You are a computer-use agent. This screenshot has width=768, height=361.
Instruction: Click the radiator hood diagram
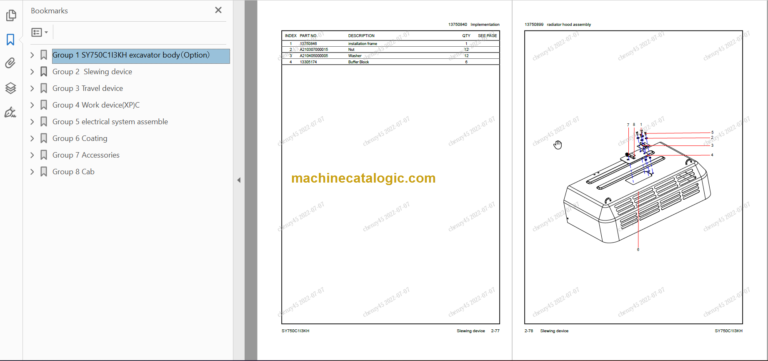(x=638, y=188)
